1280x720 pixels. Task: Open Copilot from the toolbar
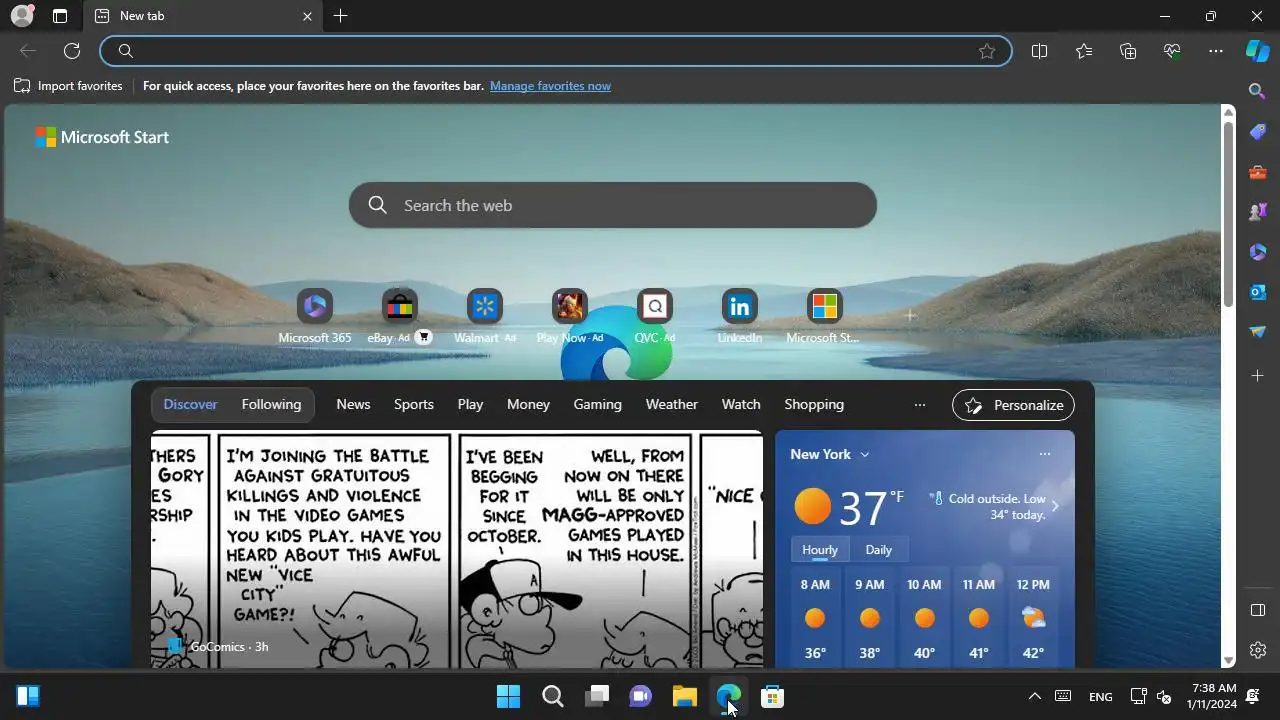(x=1257, y=51)
